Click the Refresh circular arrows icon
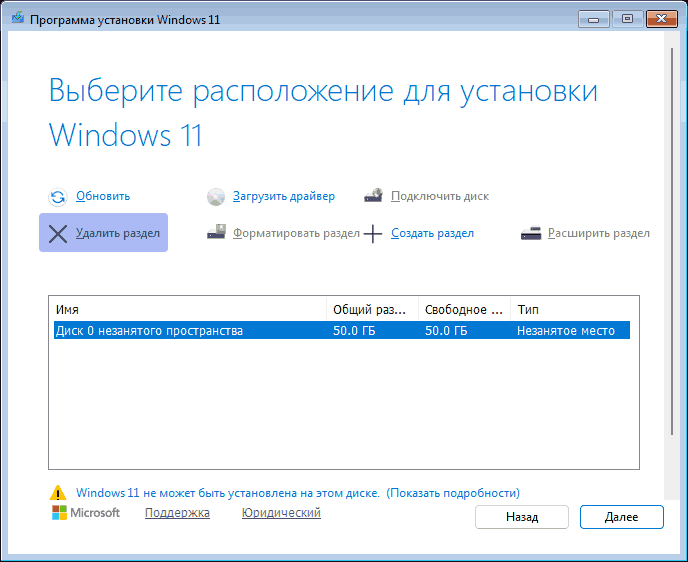Viewport: 688px width, 562px height. (x=57, y=197)
